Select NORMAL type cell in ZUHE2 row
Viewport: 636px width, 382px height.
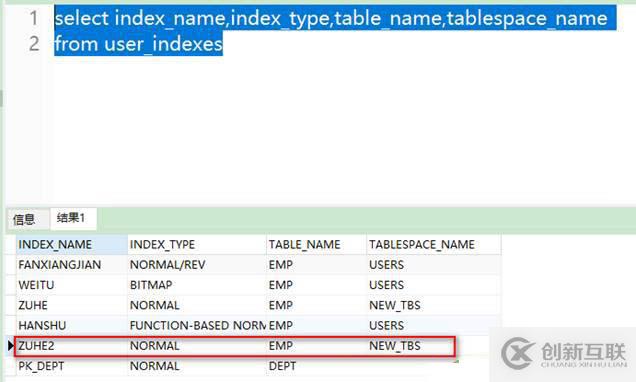197,346
